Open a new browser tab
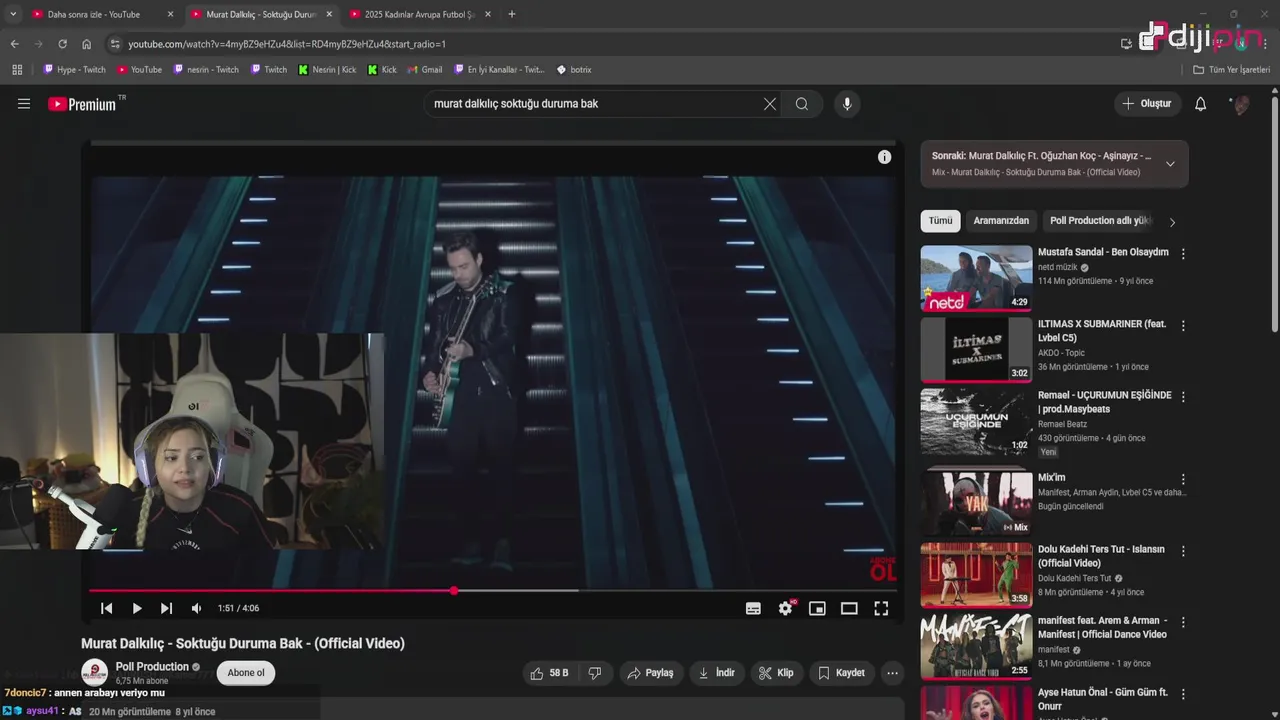The image size is (1280, 720). coord(512,14)
